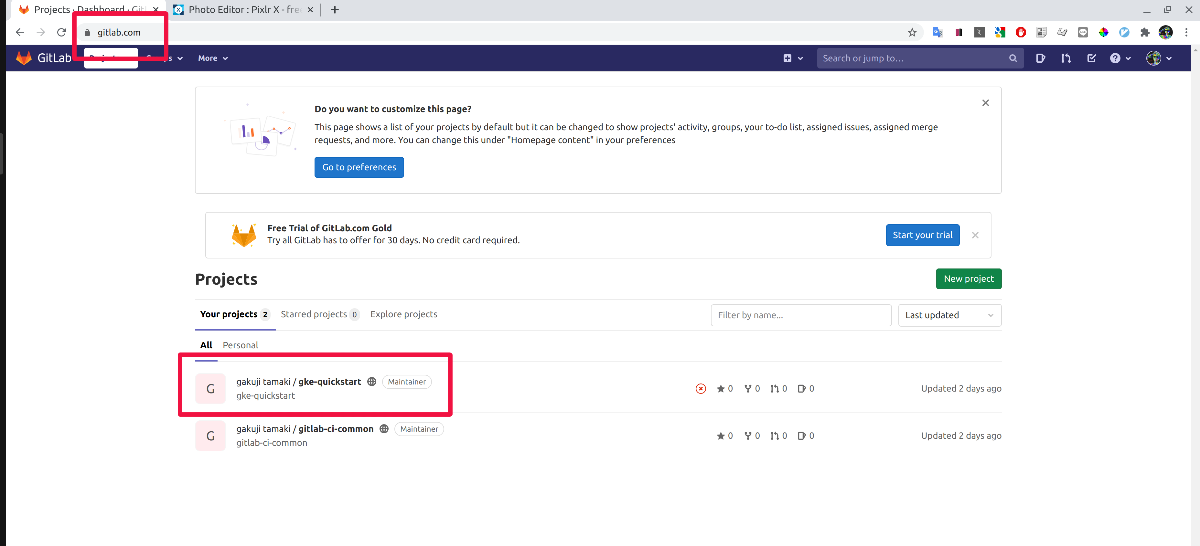The image size is (1200, 546).
Task: Open the Chrome three-dot menu
Action: 1187,32
